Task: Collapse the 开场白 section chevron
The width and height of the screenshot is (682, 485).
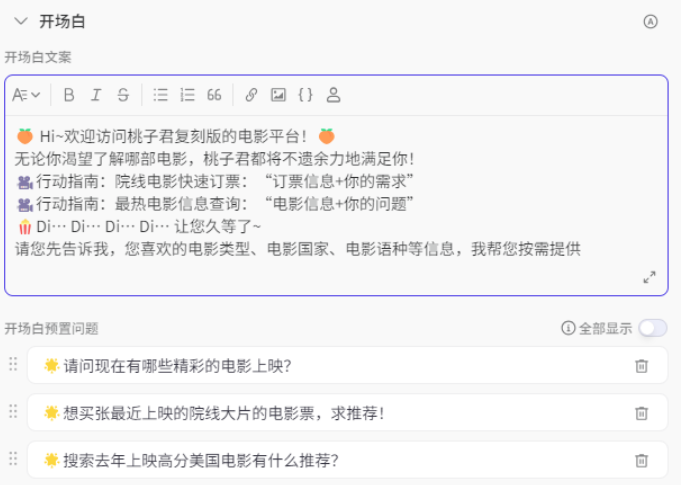Action: click(21, 21)
